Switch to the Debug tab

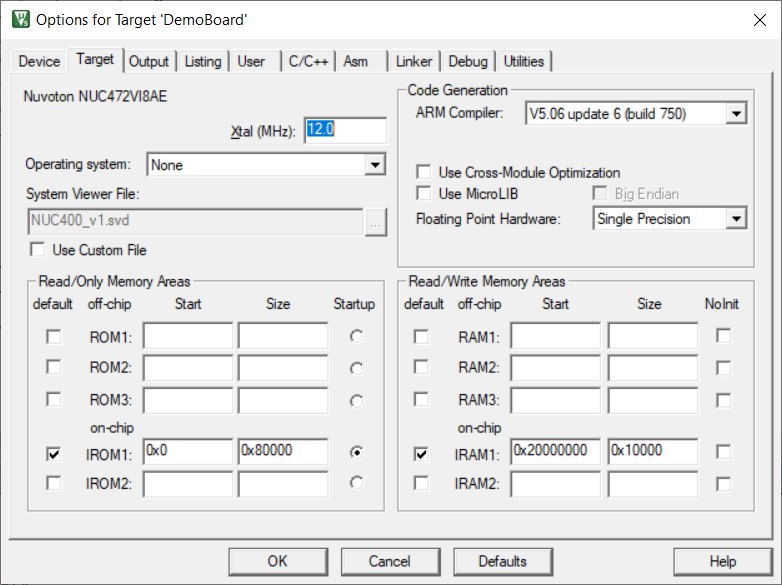468,61
